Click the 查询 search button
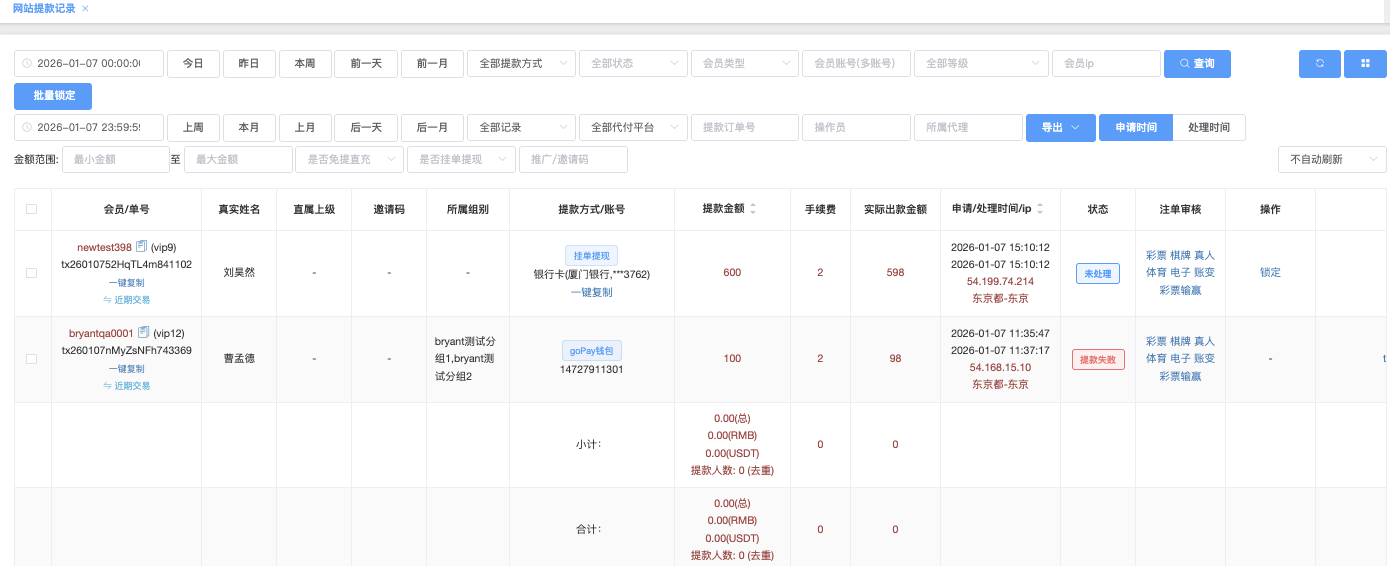1390x566 pixels. tap(1197, 64)
